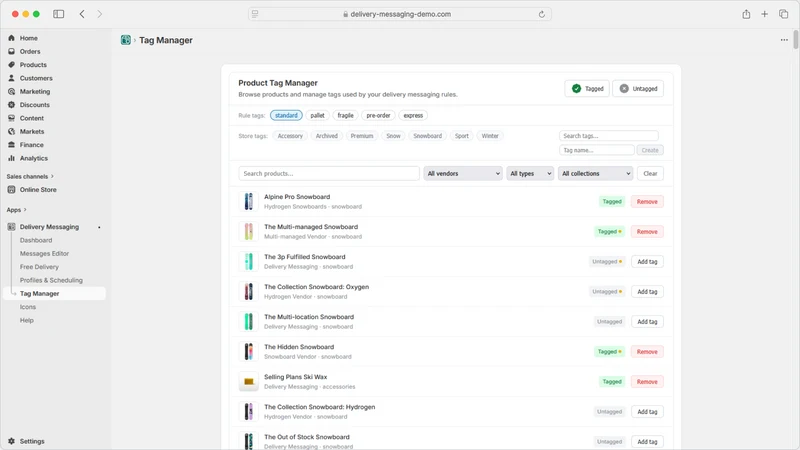The width and height of the screenshot is (800, 450).
Task: Remove tag from The Multi-managed Snowboard
Action: (647, 232)
